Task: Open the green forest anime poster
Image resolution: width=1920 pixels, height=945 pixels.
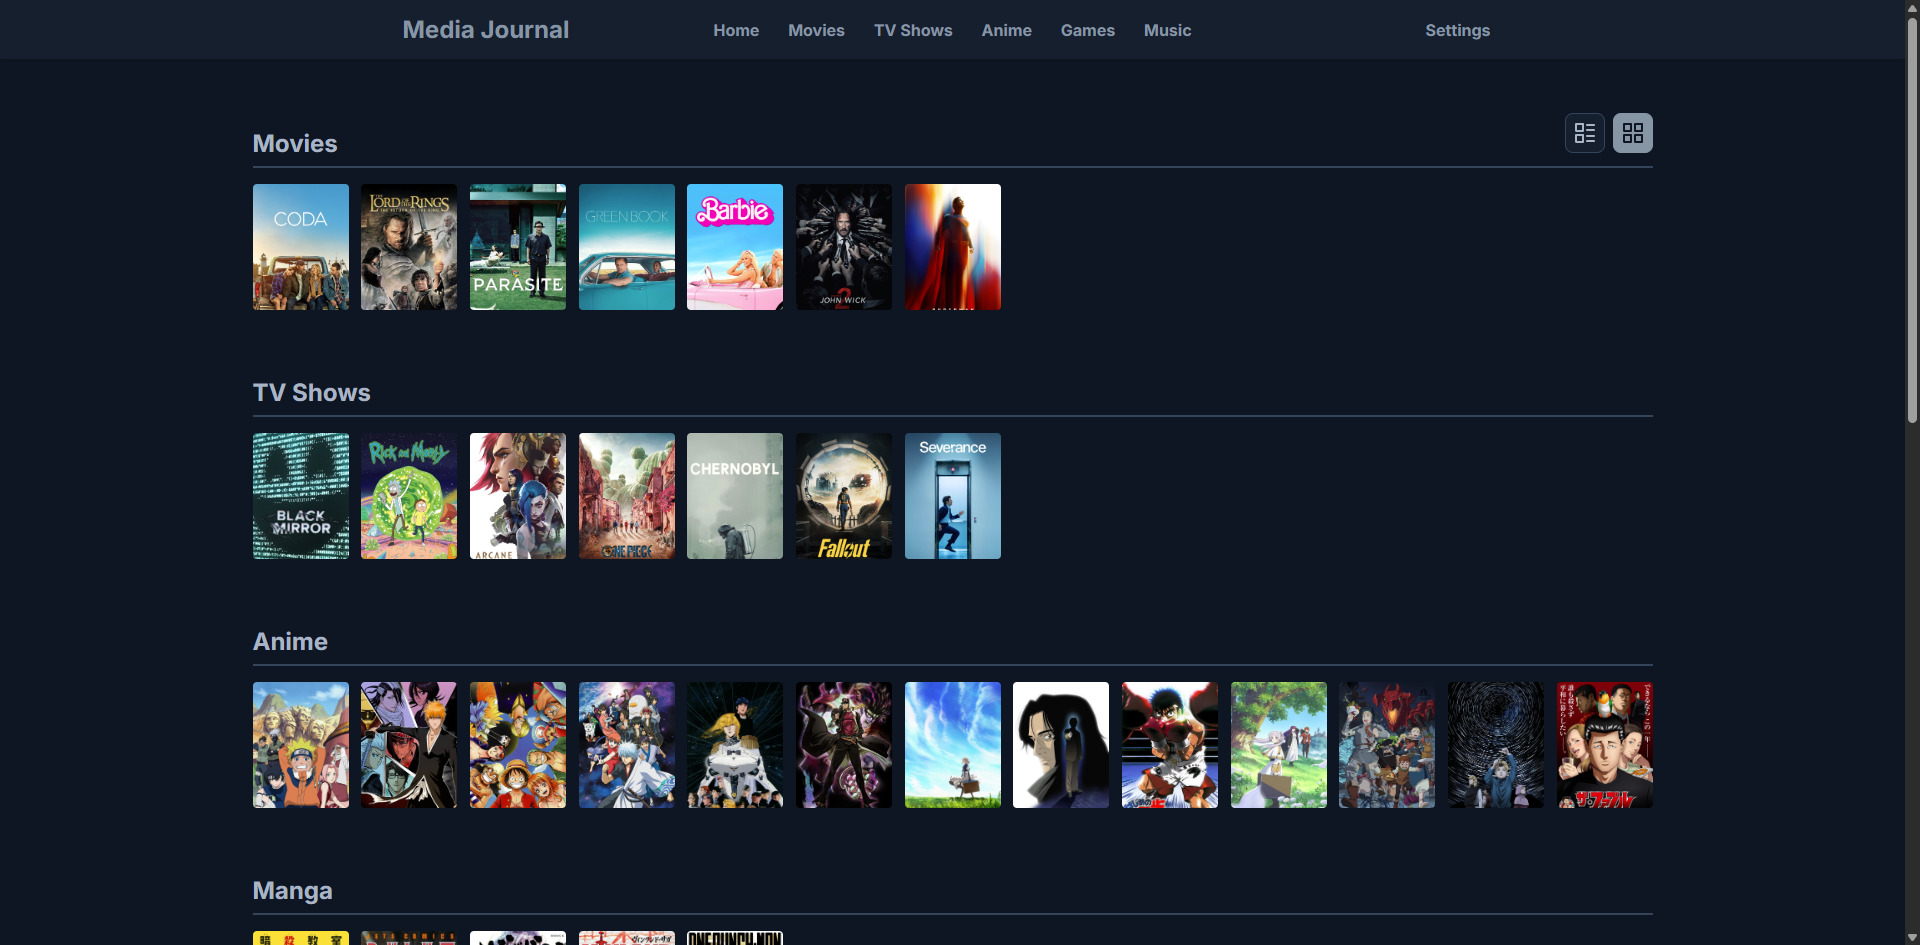Action: (1279, 745)
